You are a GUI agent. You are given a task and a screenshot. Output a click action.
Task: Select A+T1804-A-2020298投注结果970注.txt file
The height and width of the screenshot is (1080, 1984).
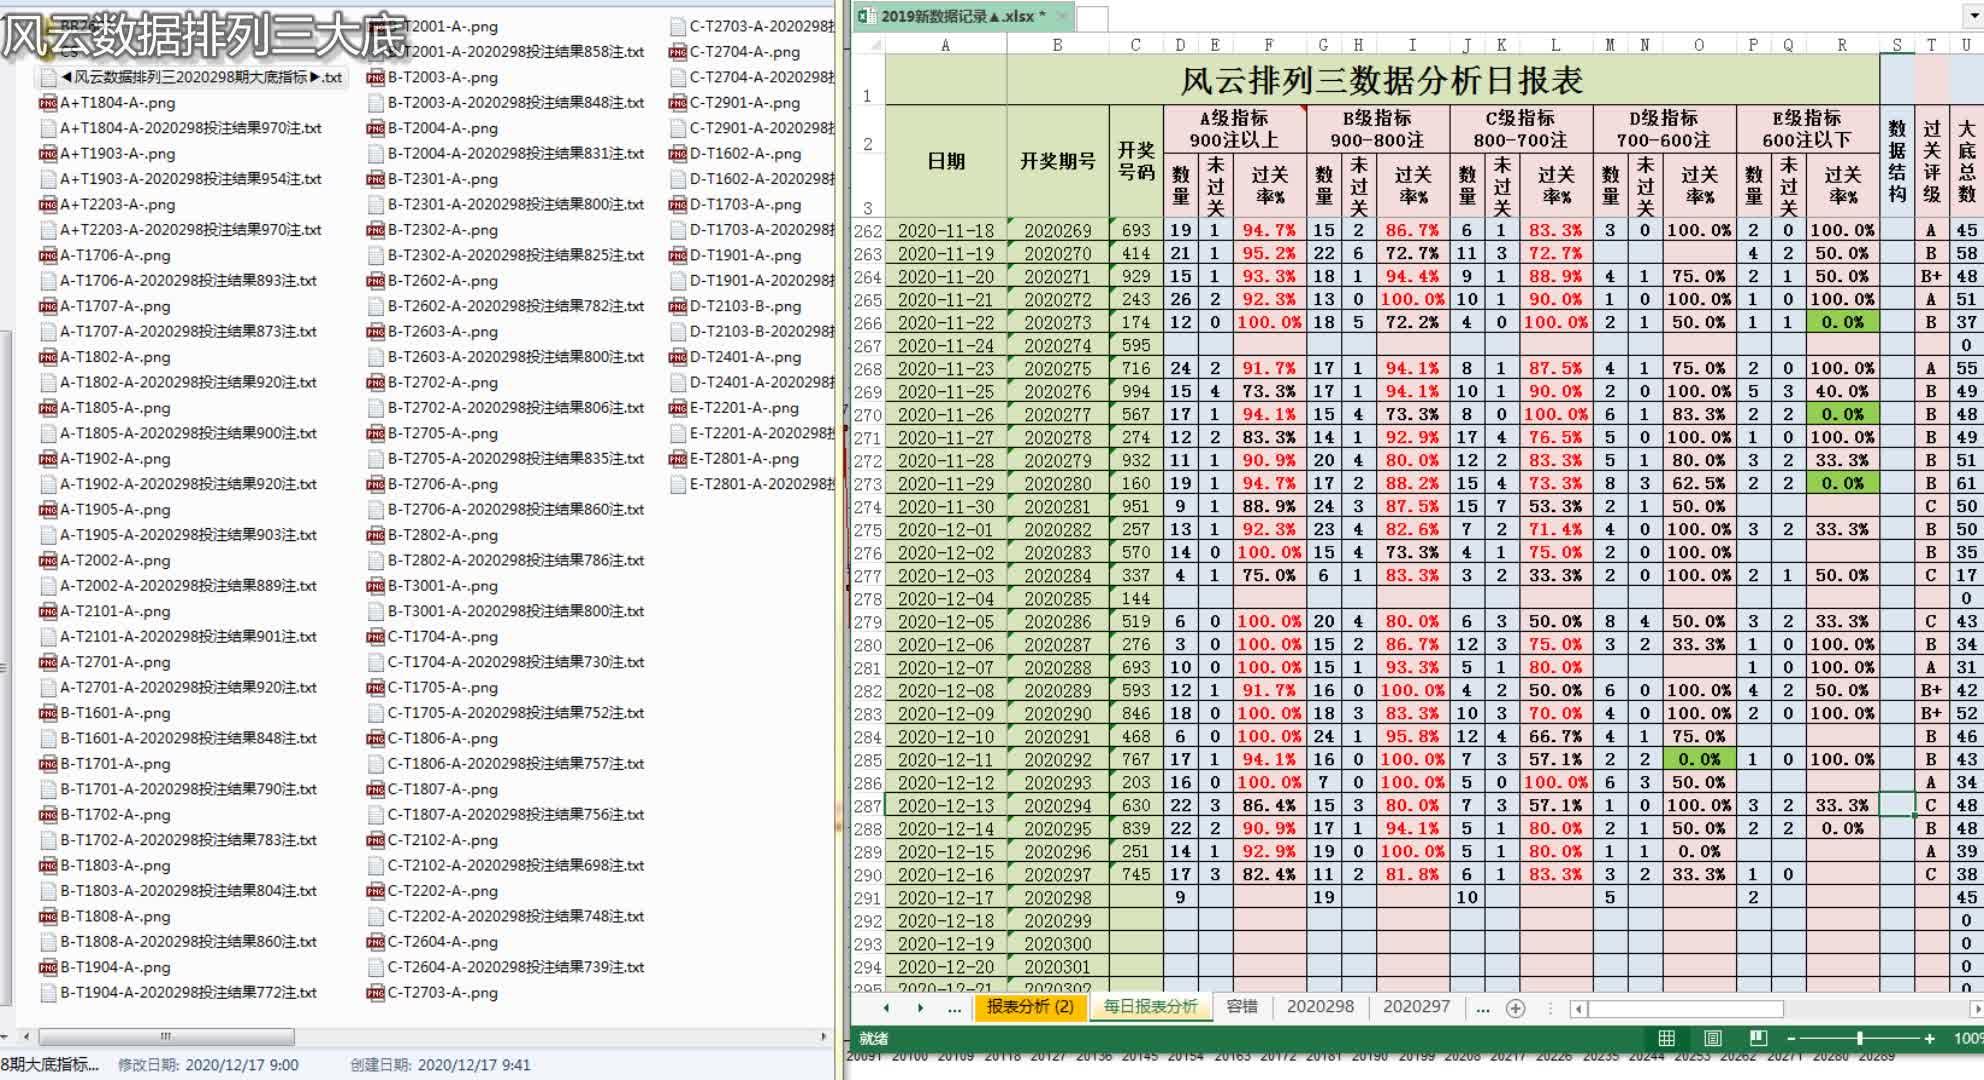tap(181, 128)
